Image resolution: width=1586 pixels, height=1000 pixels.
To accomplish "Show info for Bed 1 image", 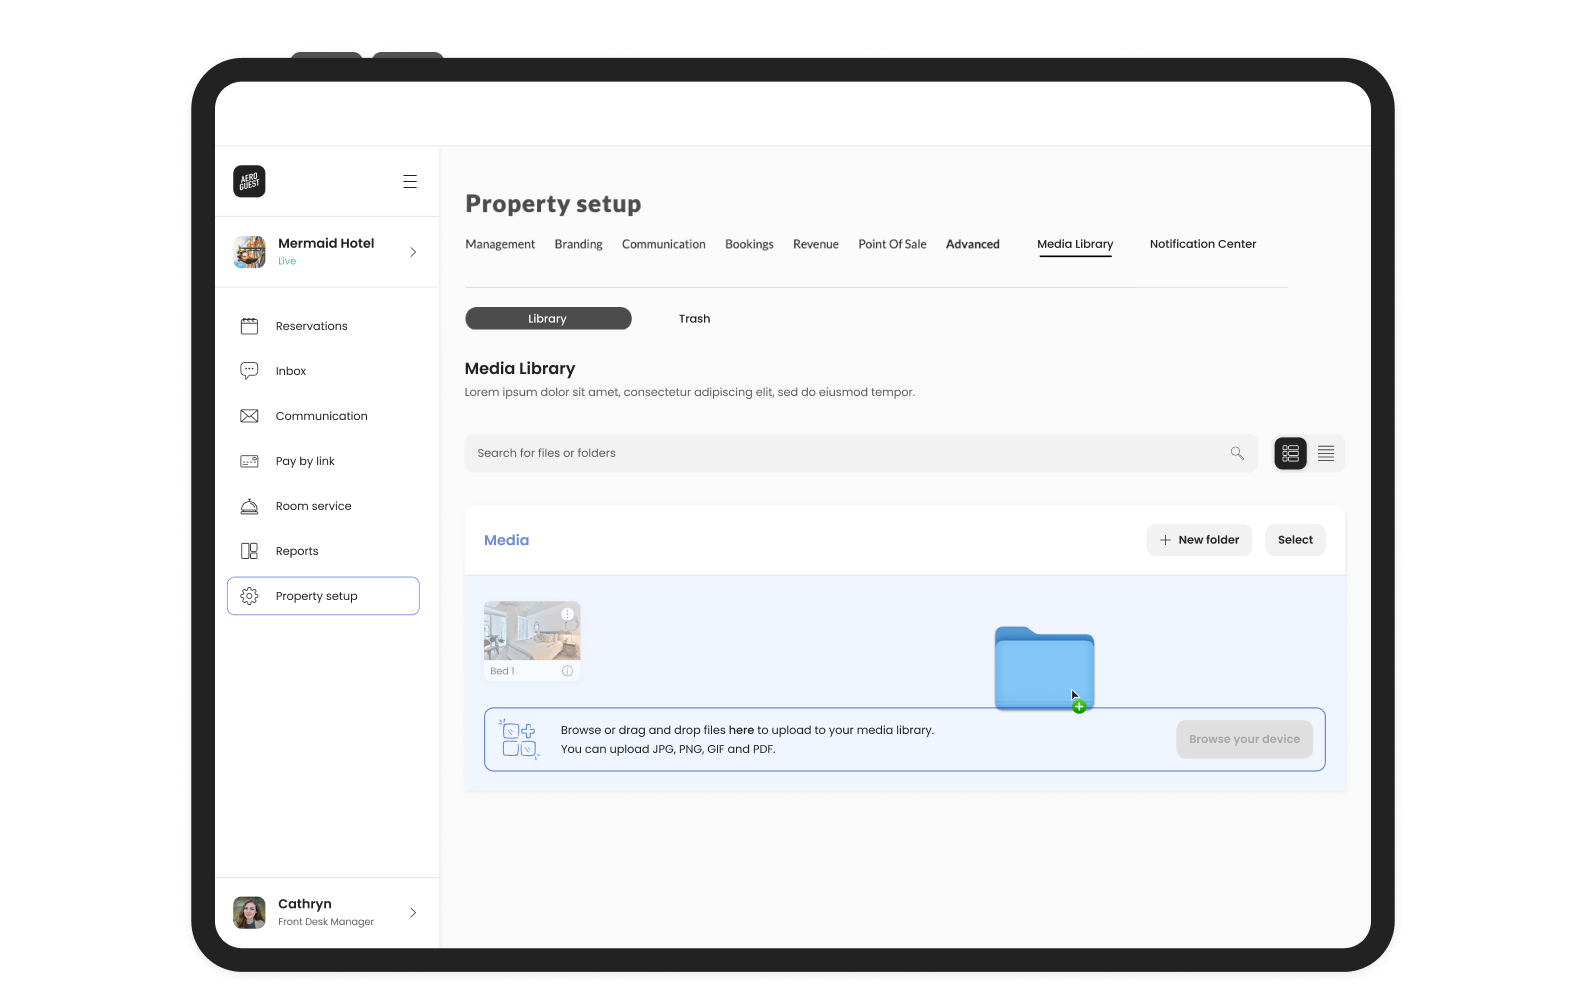I will pyautogui.click(x=567, y=671).
